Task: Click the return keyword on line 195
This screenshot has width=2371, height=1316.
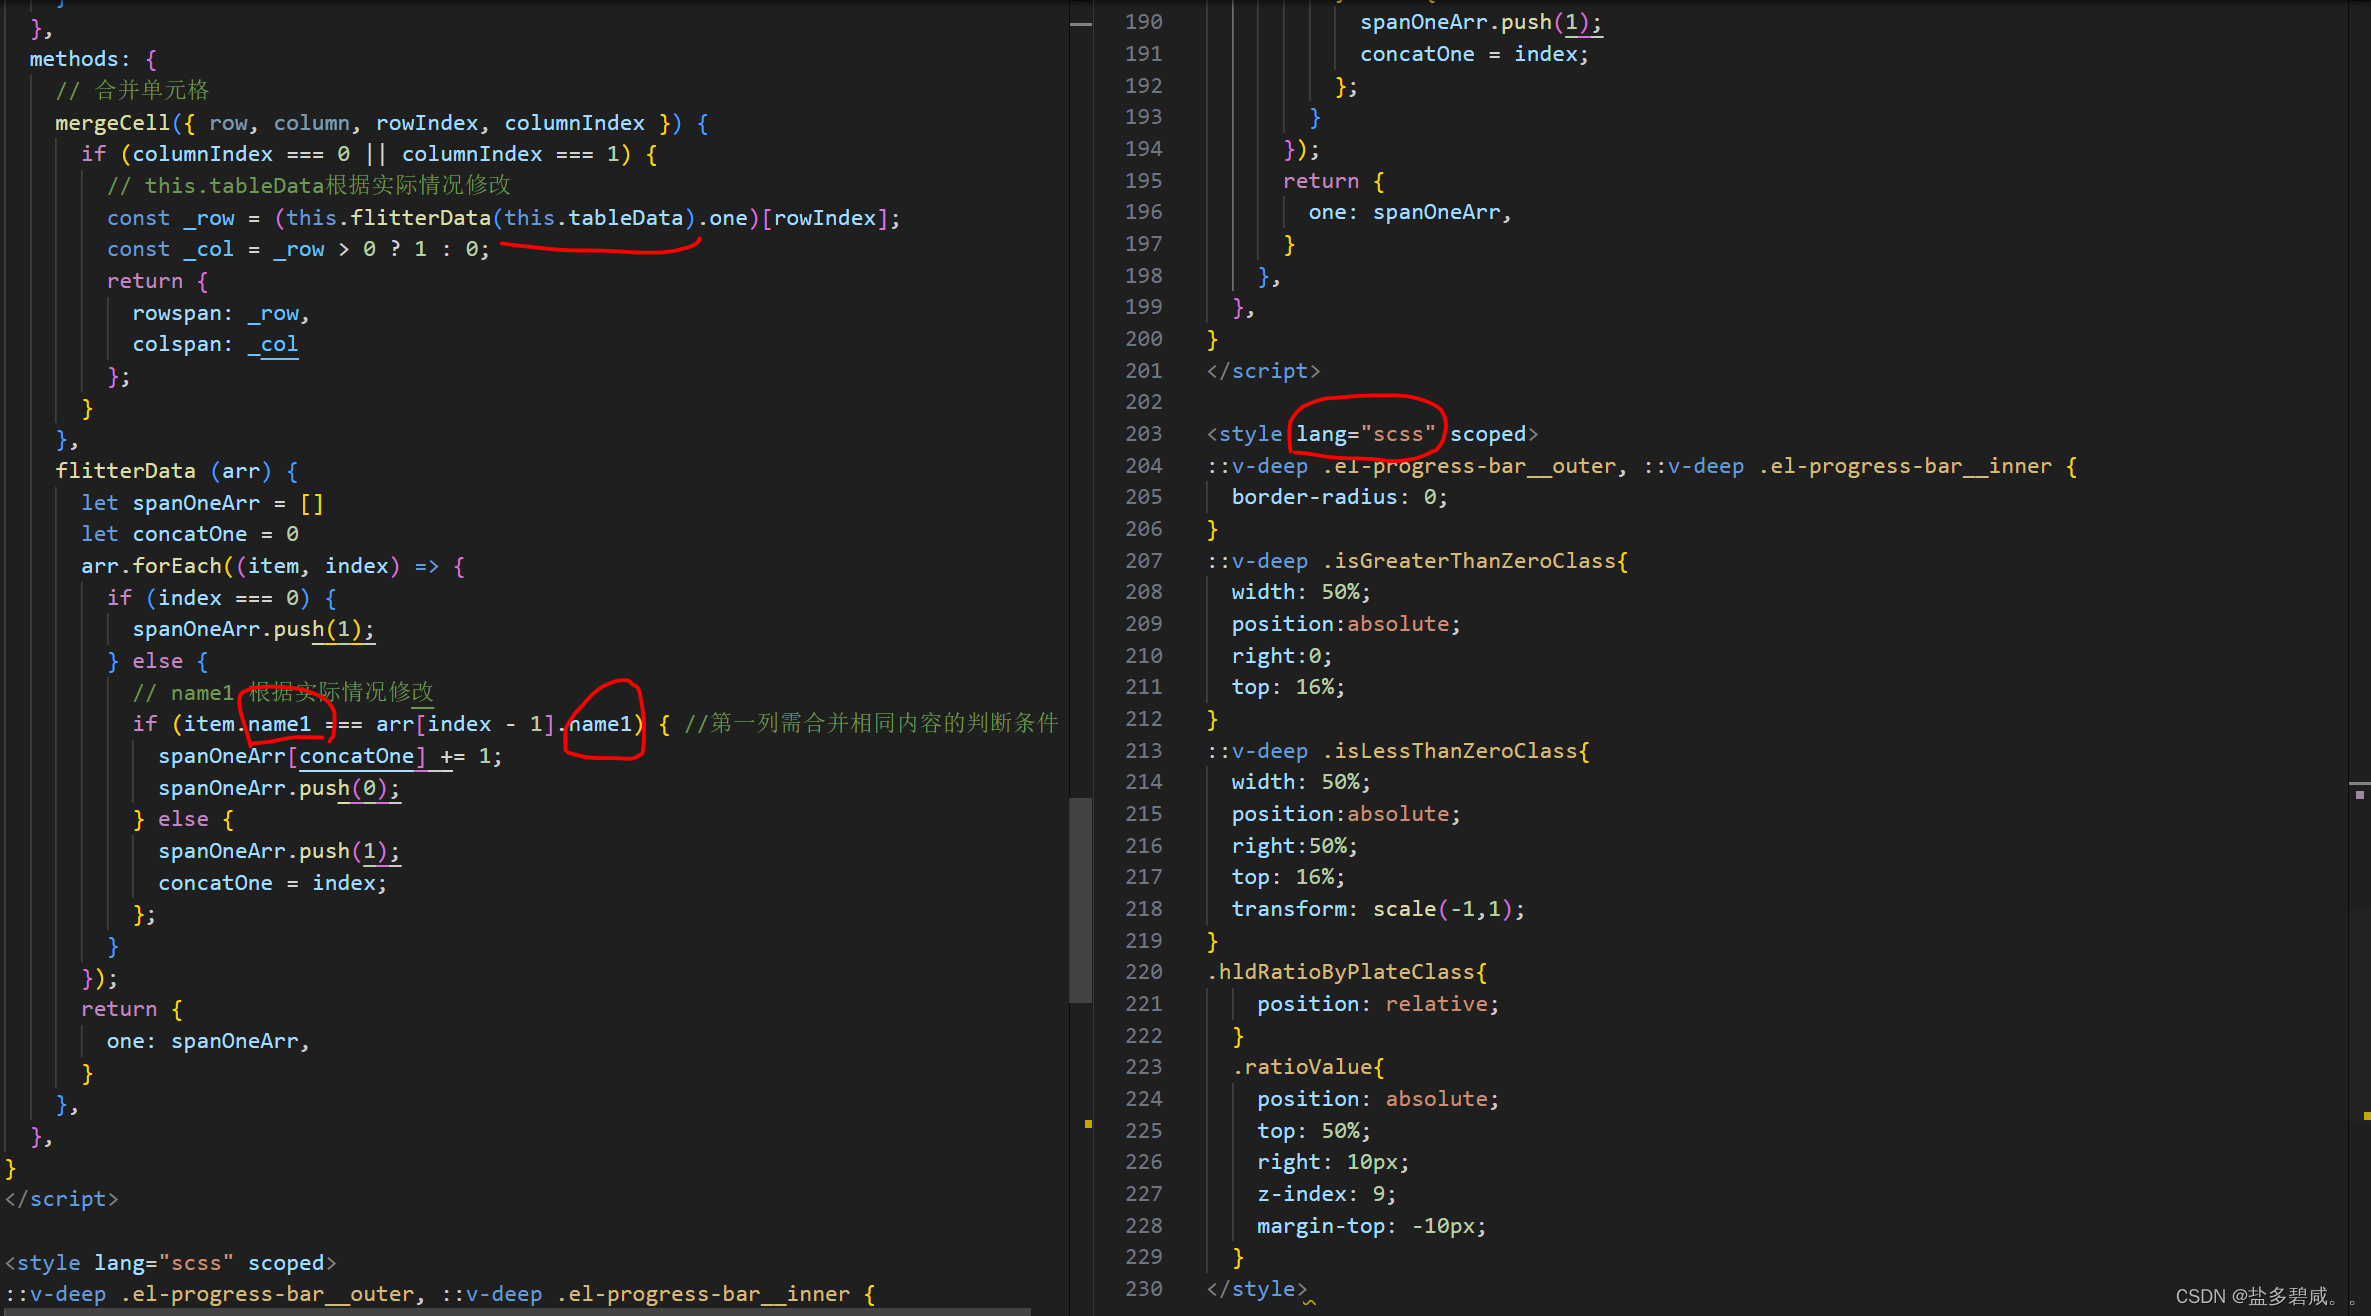Action: click(x=1320, y=181)
